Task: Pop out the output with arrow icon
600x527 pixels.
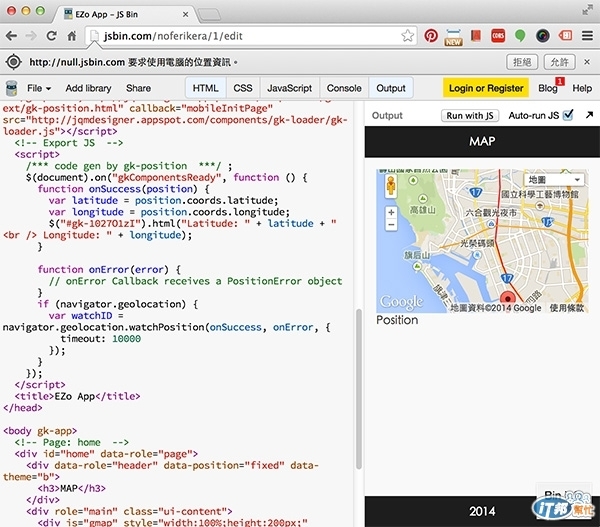Action: pos(589,114)
